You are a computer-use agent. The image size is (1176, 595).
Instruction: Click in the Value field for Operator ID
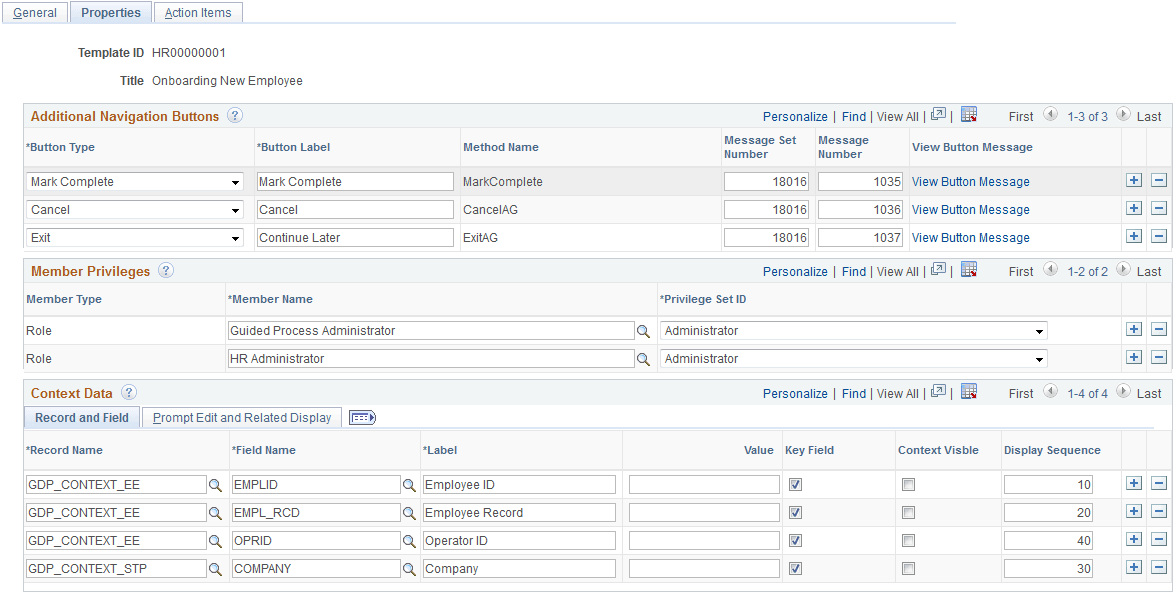702,539
